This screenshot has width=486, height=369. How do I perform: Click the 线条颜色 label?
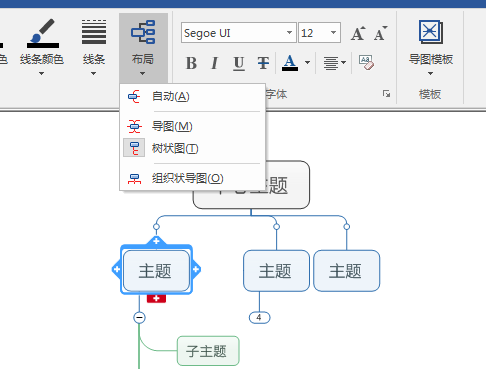coord(42,59)
